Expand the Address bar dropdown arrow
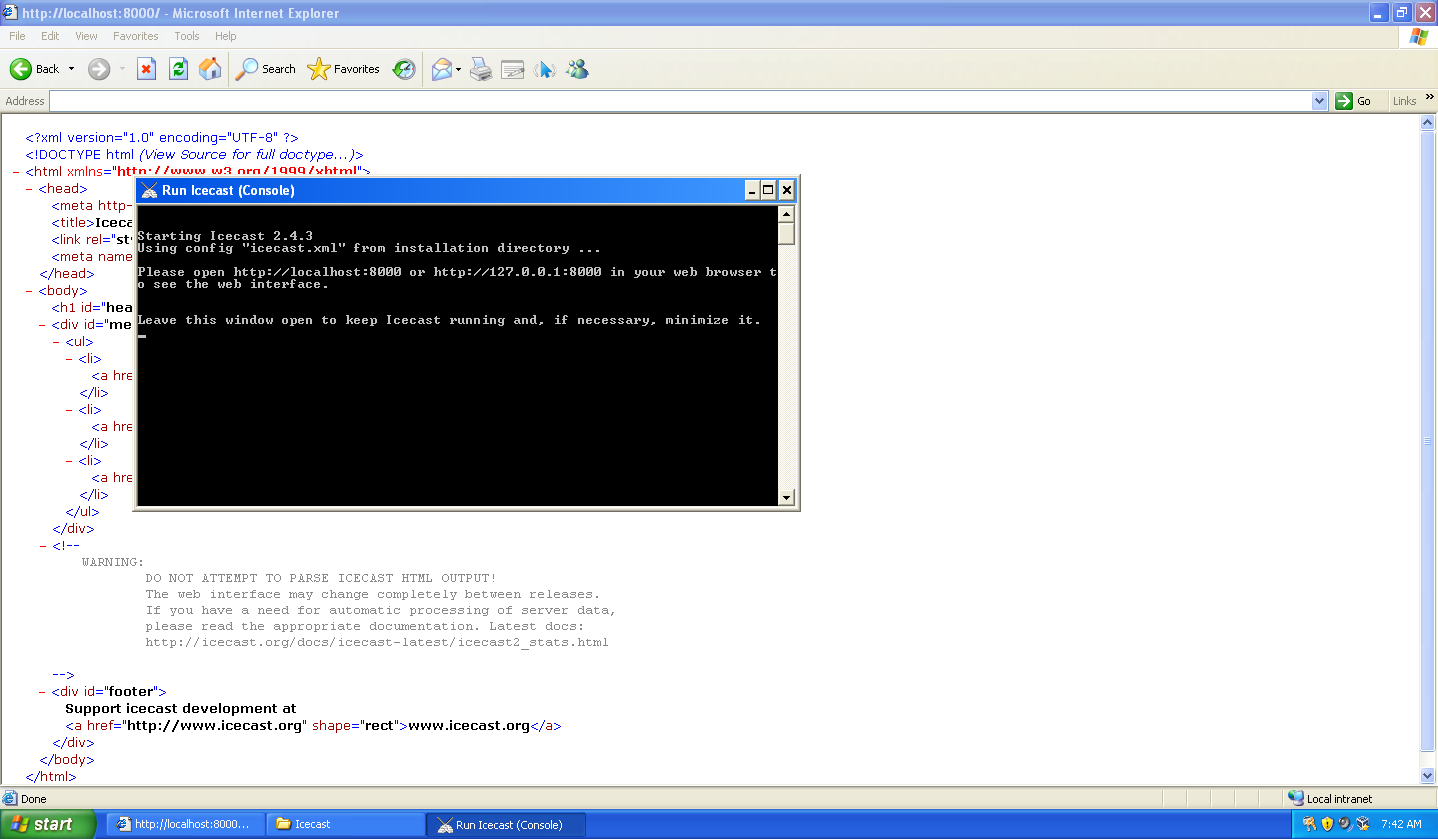This screenshot has width=1438, height=839. (x=1320, y=101)
